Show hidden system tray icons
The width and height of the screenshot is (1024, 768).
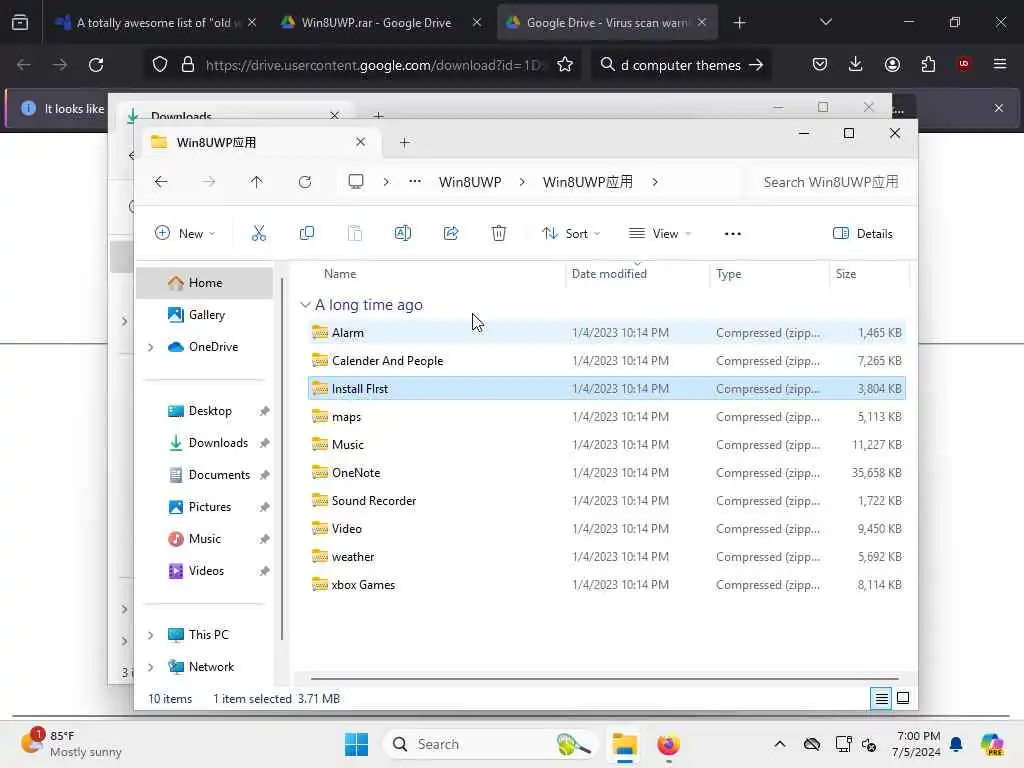click(780, 744)
